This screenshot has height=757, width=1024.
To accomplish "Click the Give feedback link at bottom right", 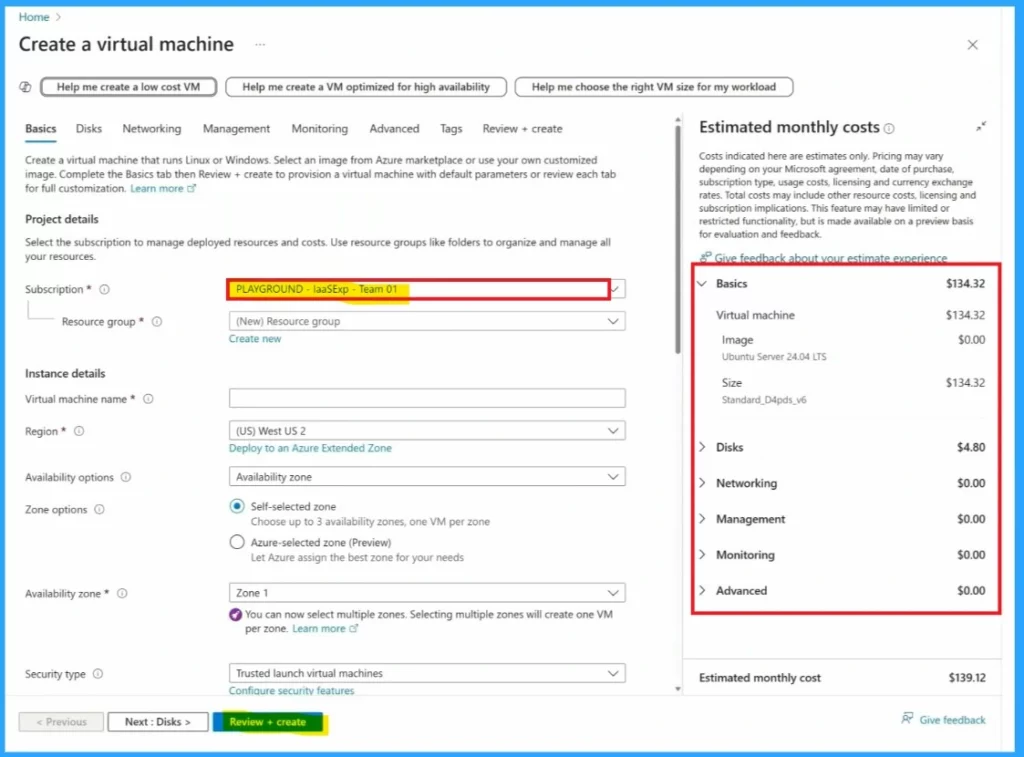I will tap(952, 720).
